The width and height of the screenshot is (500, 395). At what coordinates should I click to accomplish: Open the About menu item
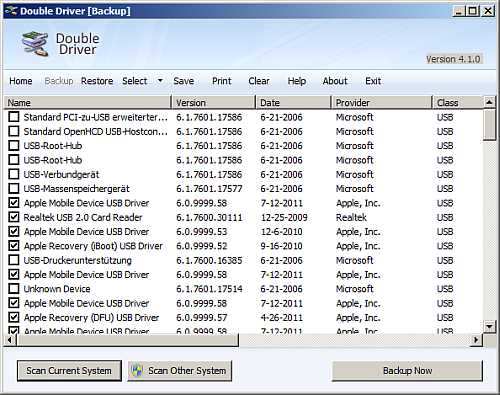pos(335,81)
